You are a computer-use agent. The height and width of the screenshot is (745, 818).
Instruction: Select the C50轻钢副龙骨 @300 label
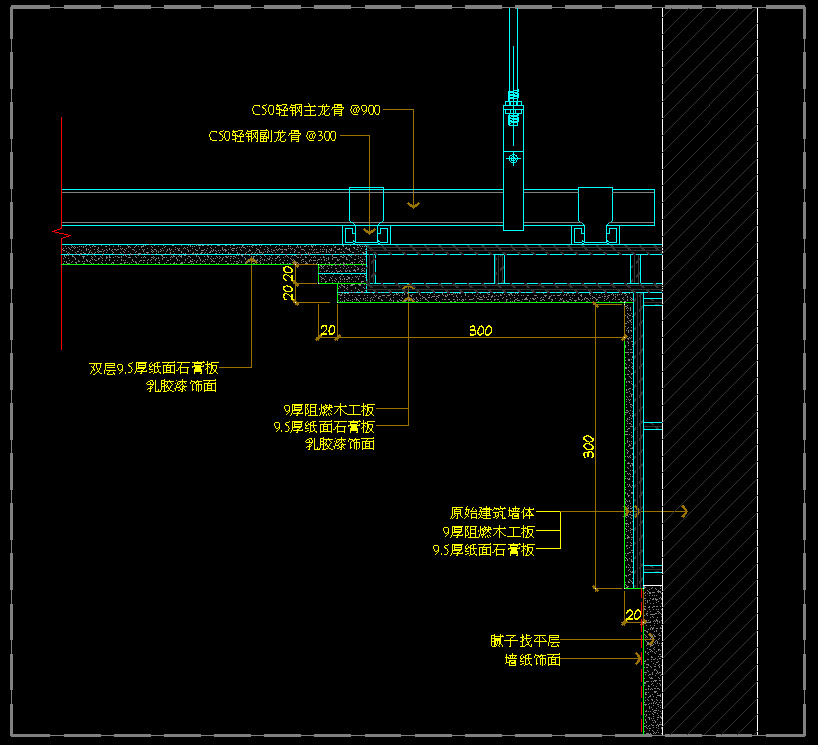[x=272, y=136]
